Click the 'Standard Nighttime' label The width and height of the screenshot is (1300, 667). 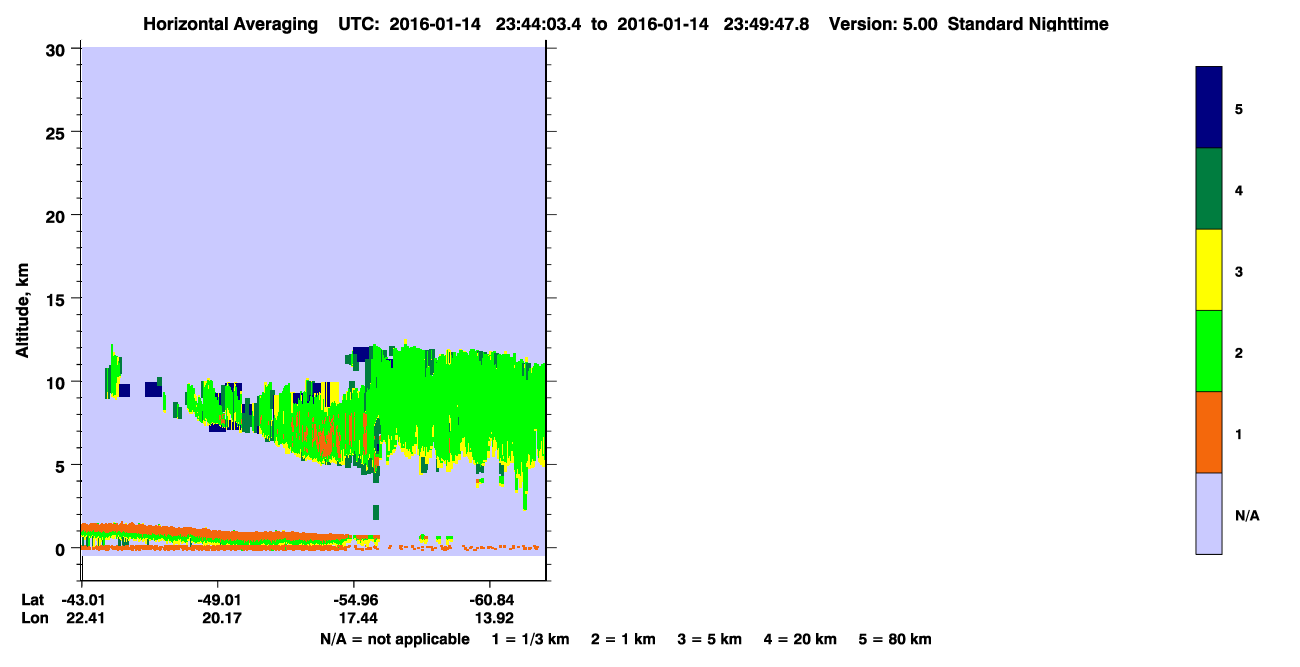tap(1028, 24)
